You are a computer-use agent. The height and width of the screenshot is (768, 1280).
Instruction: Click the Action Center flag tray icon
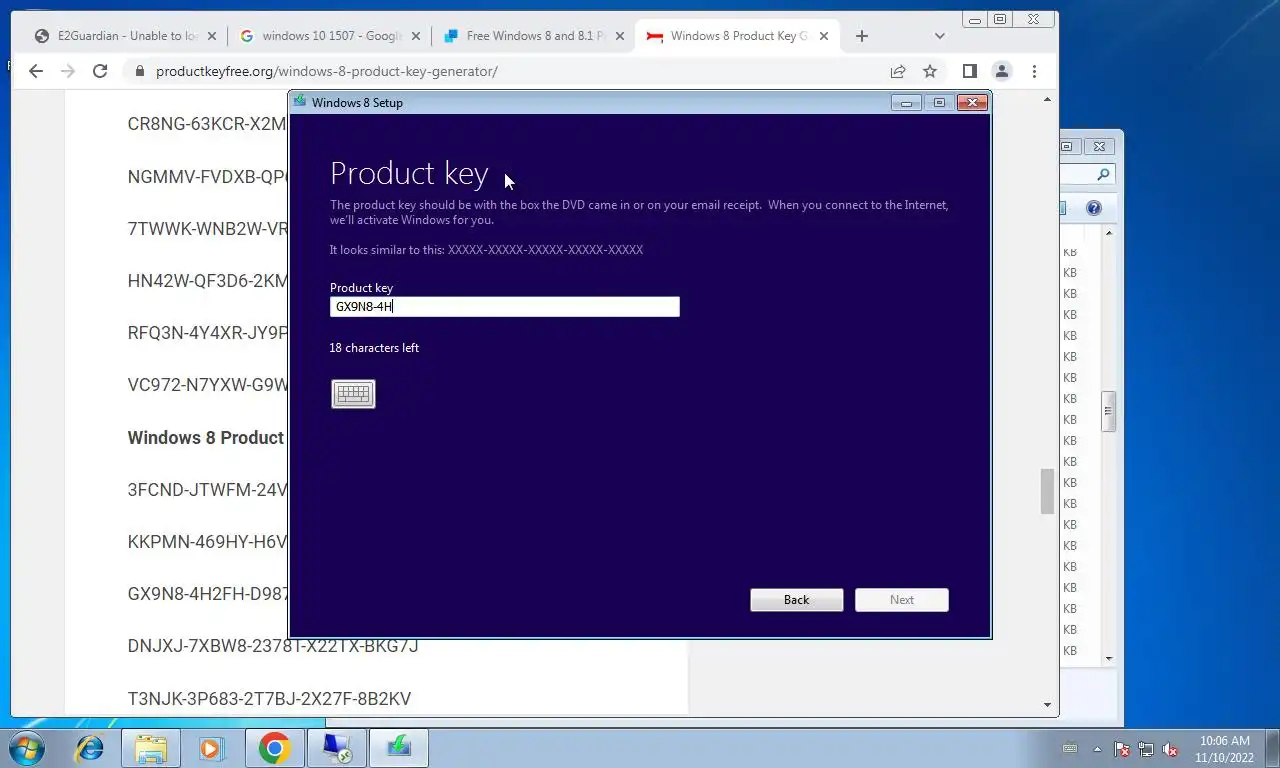(1122, 749)
